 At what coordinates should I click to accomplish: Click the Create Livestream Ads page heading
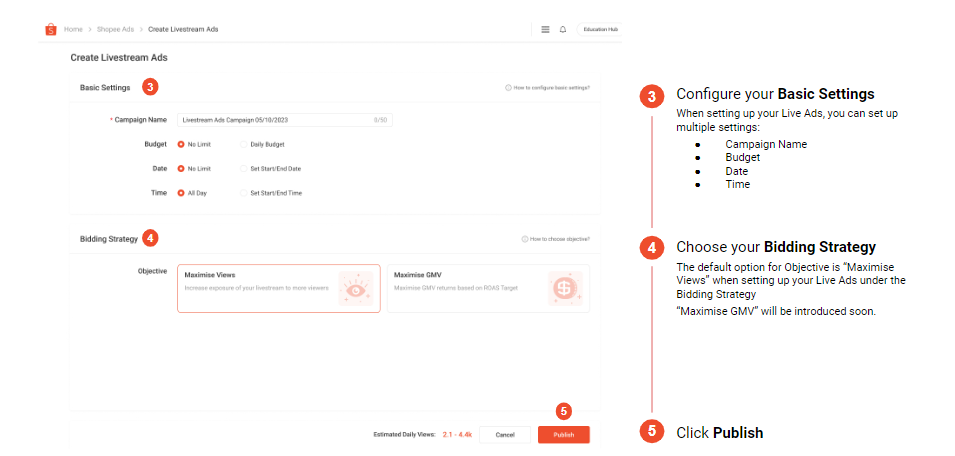coord(119,58)
